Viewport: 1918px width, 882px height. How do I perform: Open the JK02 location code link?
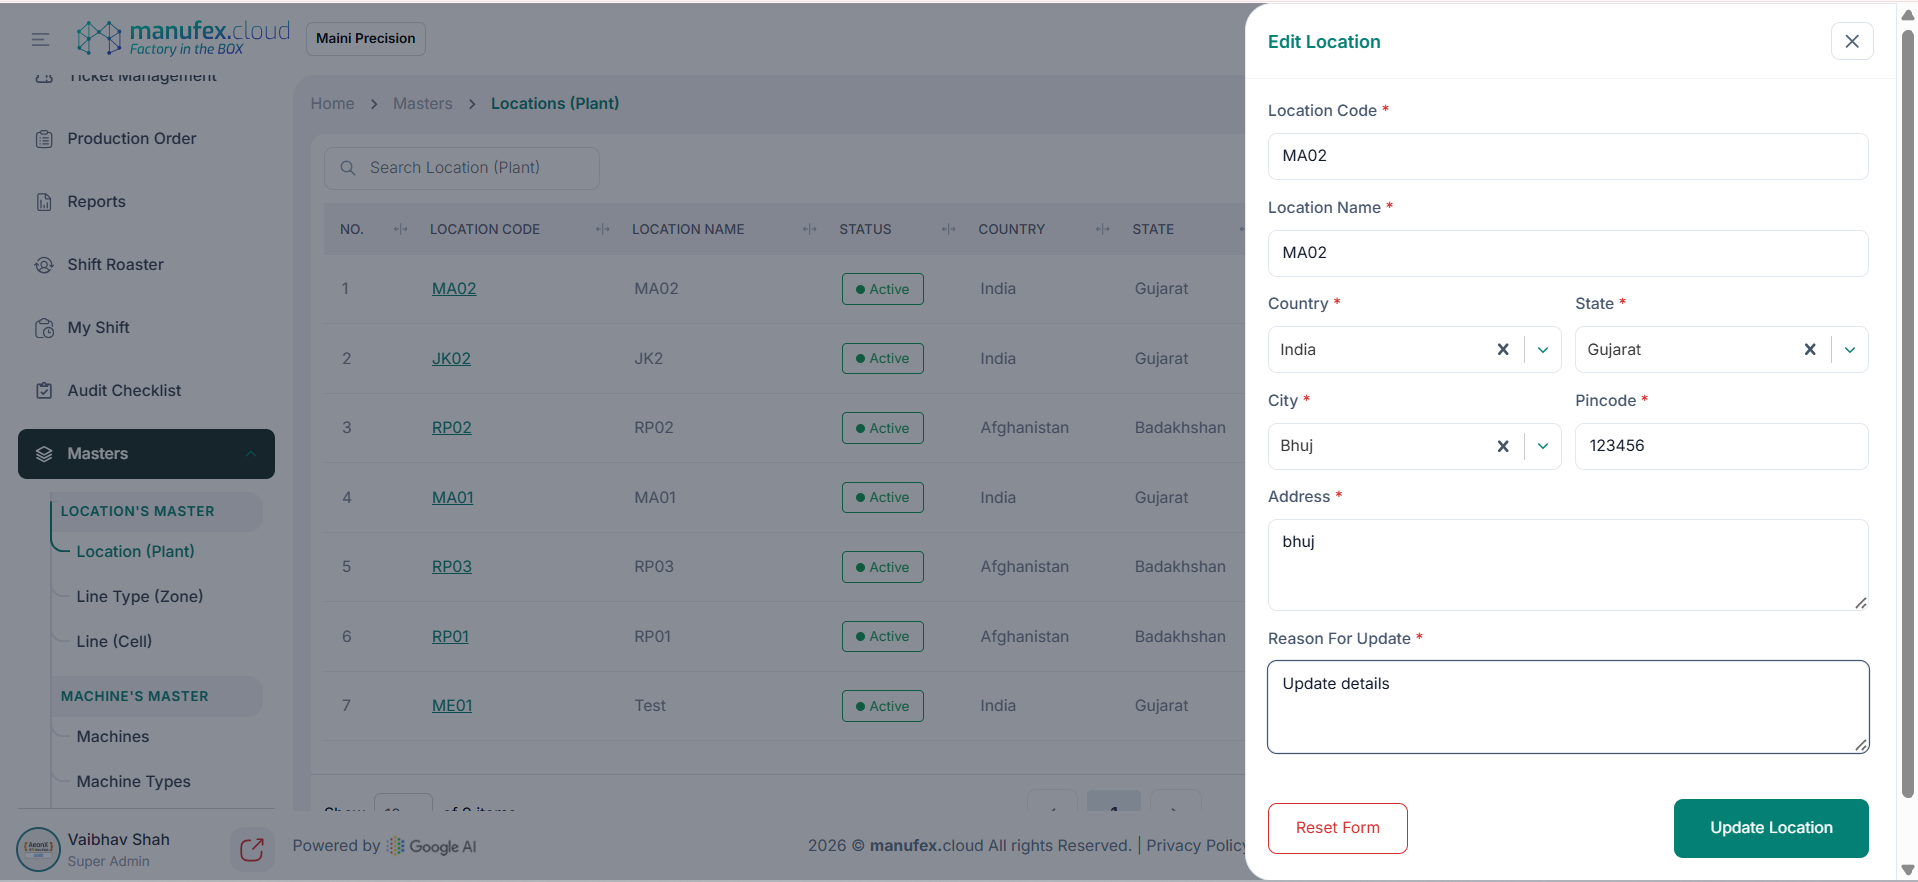coord(451,358)
